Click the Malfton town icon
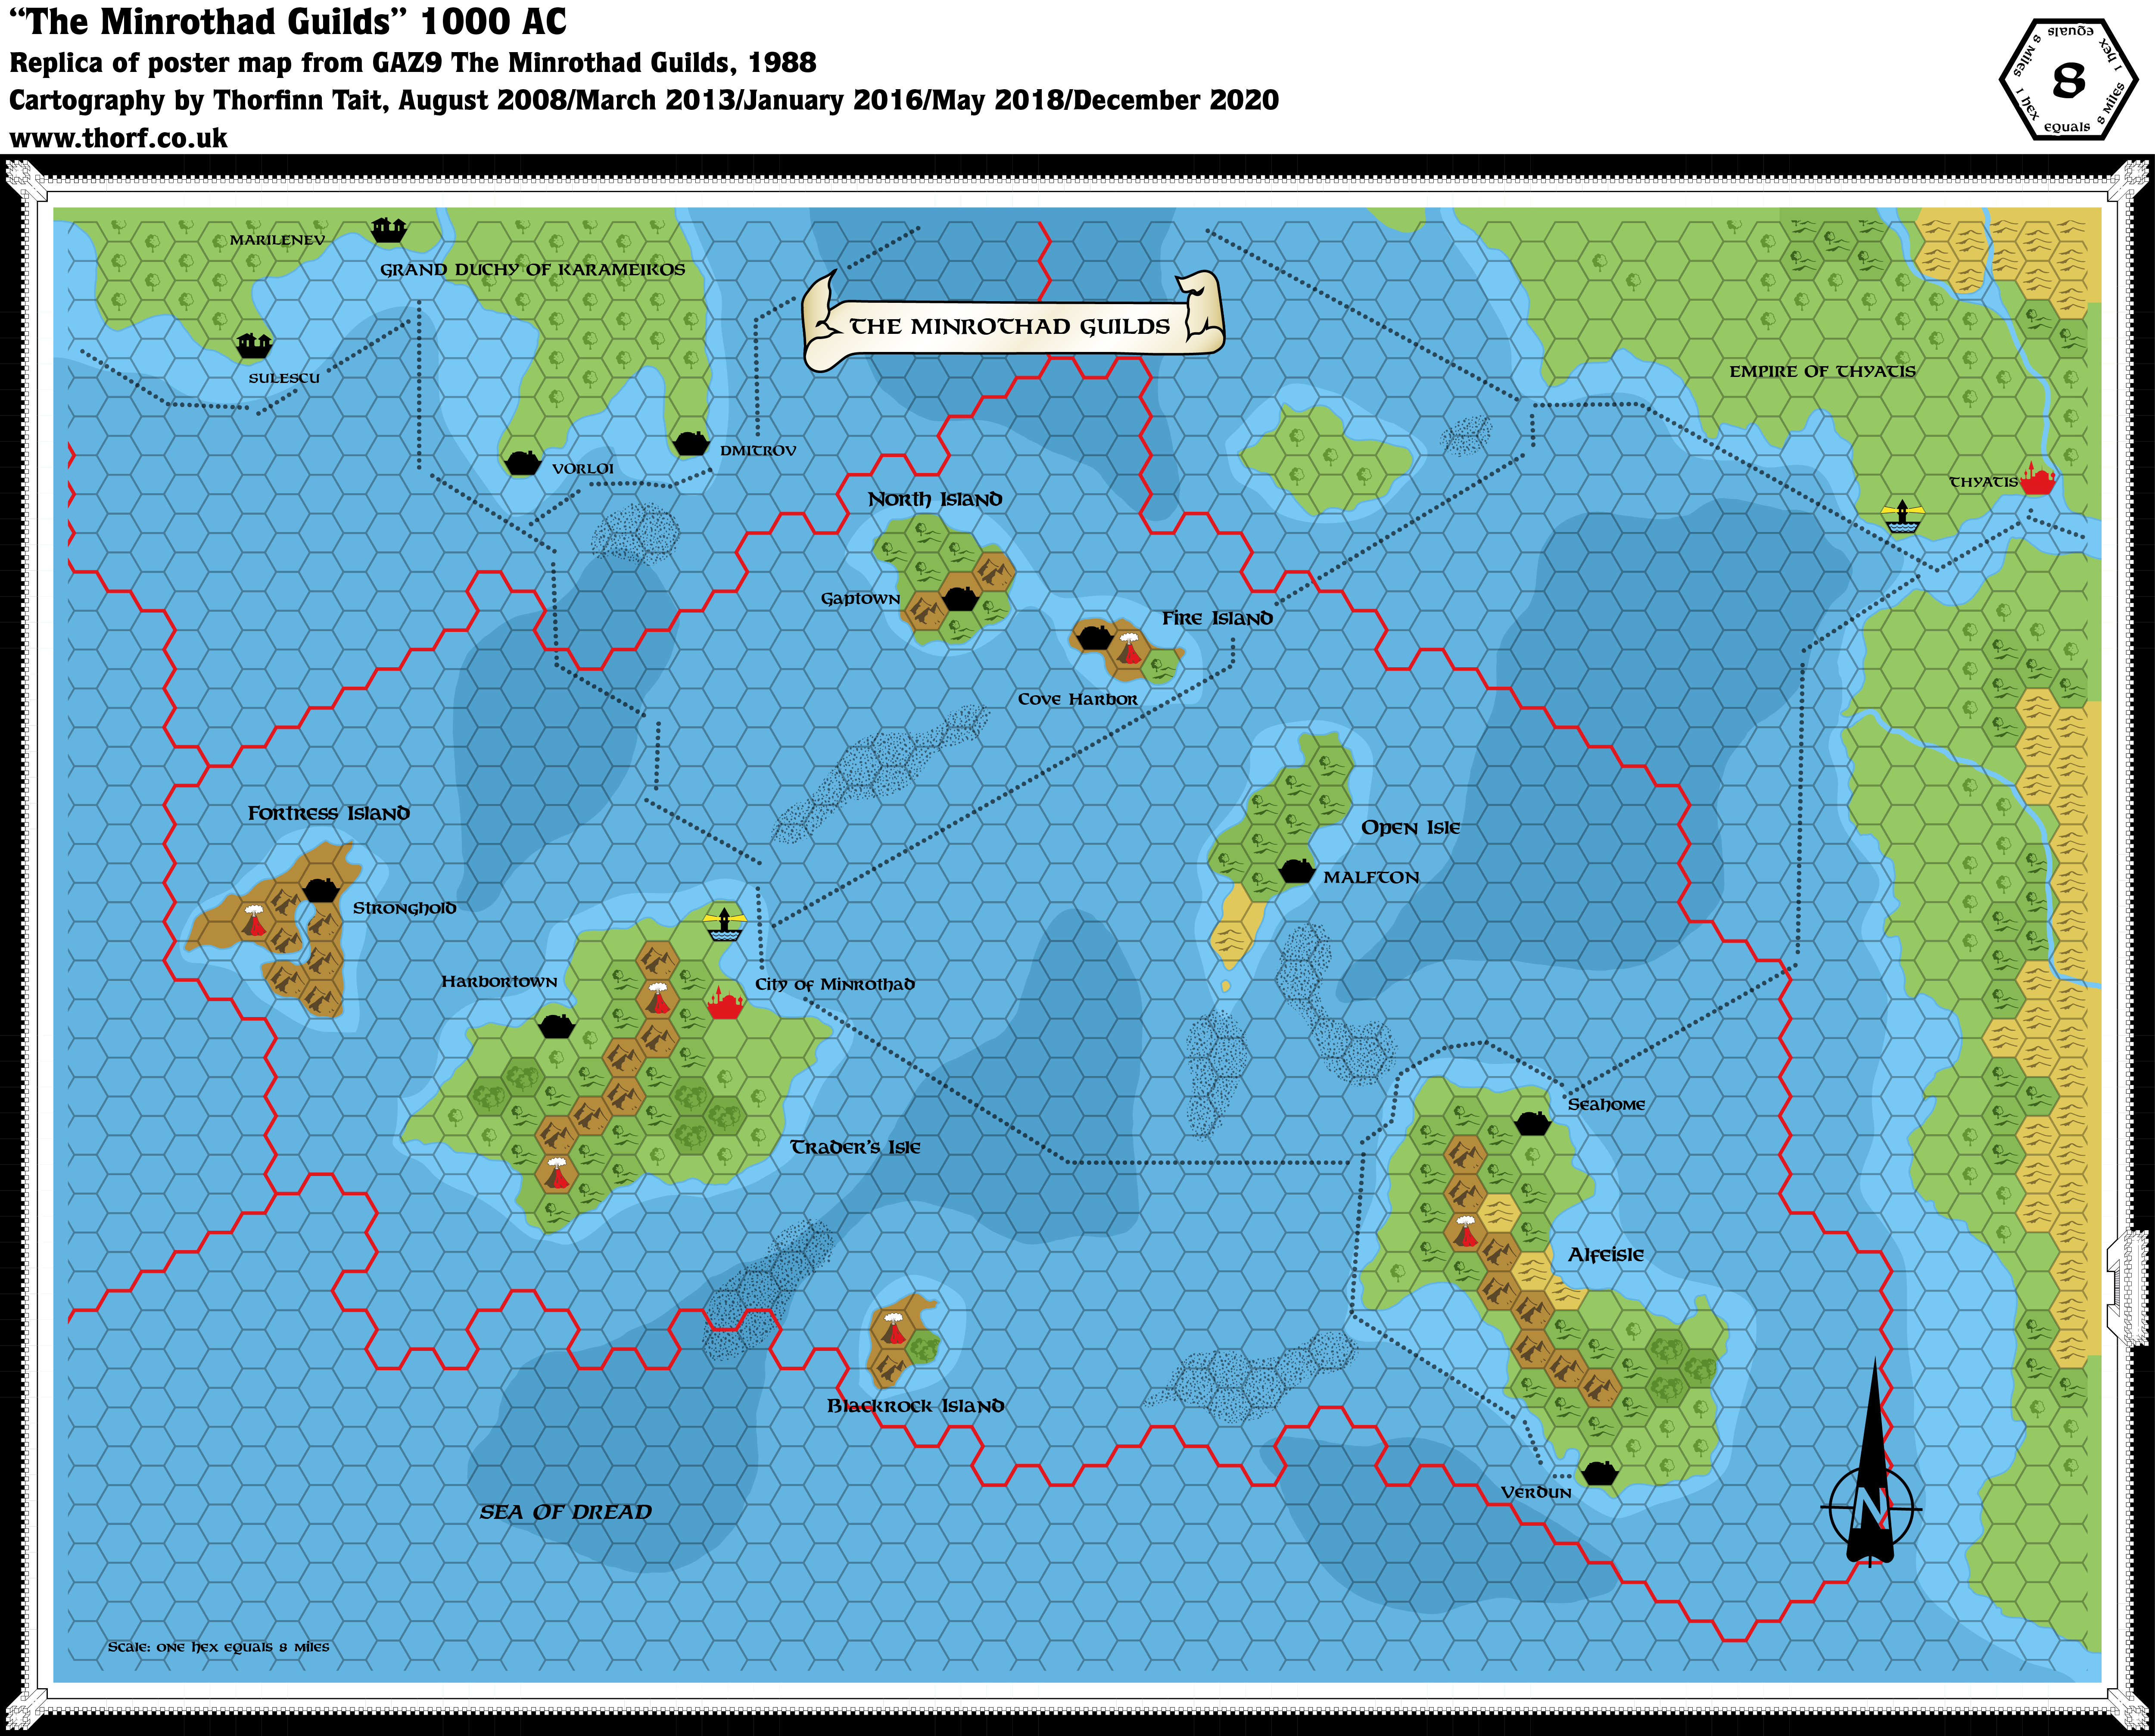This screenshot has height=1736, width=2155. coord(1296,871)
